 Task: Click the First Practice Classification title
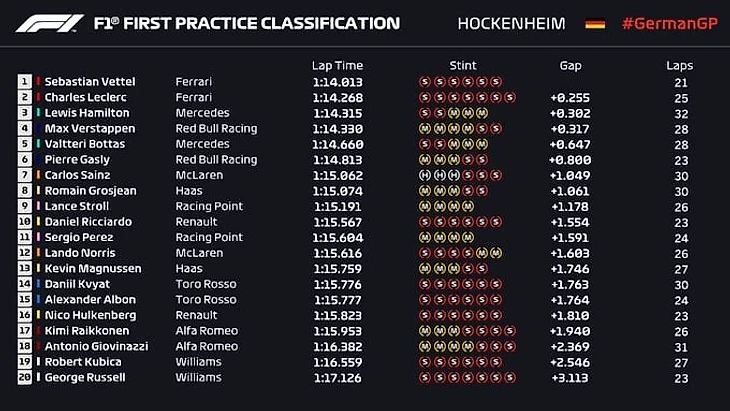[x=246, y=24]
